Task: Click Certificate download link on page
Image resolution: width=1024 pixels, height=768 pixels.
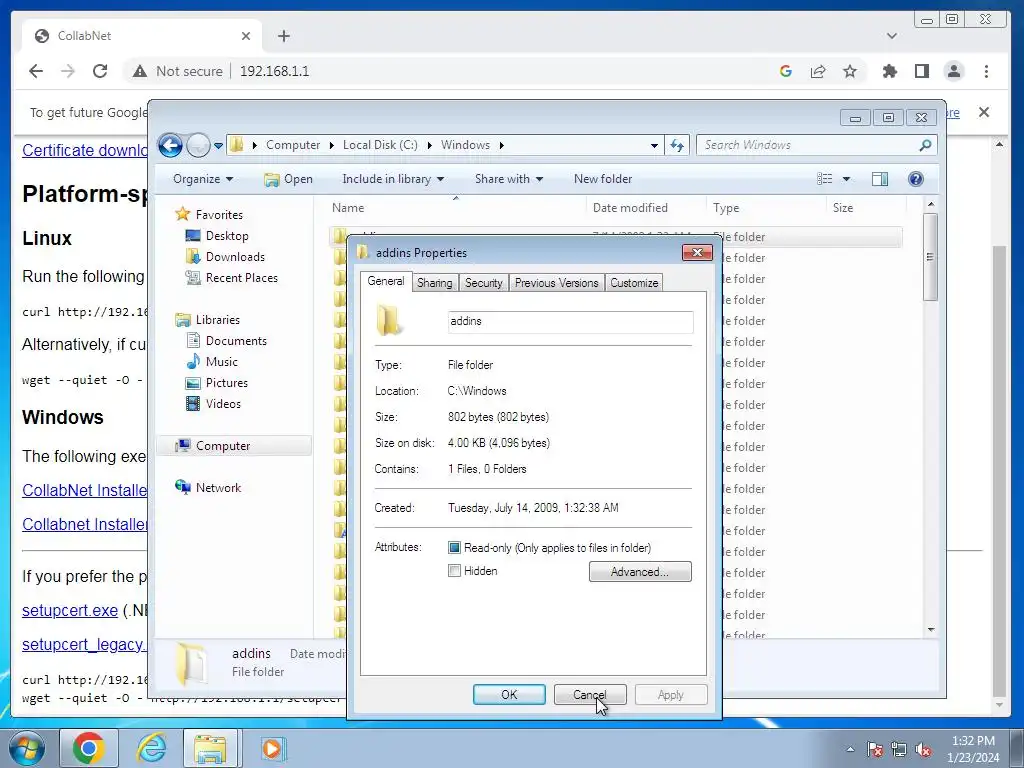Action: click(x=85, y=150)
